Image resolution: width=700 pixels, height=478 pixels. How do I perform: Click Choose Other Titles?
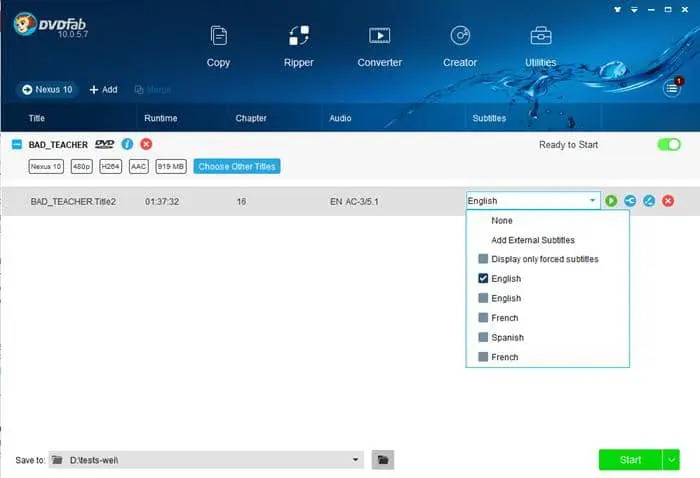pos(237,166)
